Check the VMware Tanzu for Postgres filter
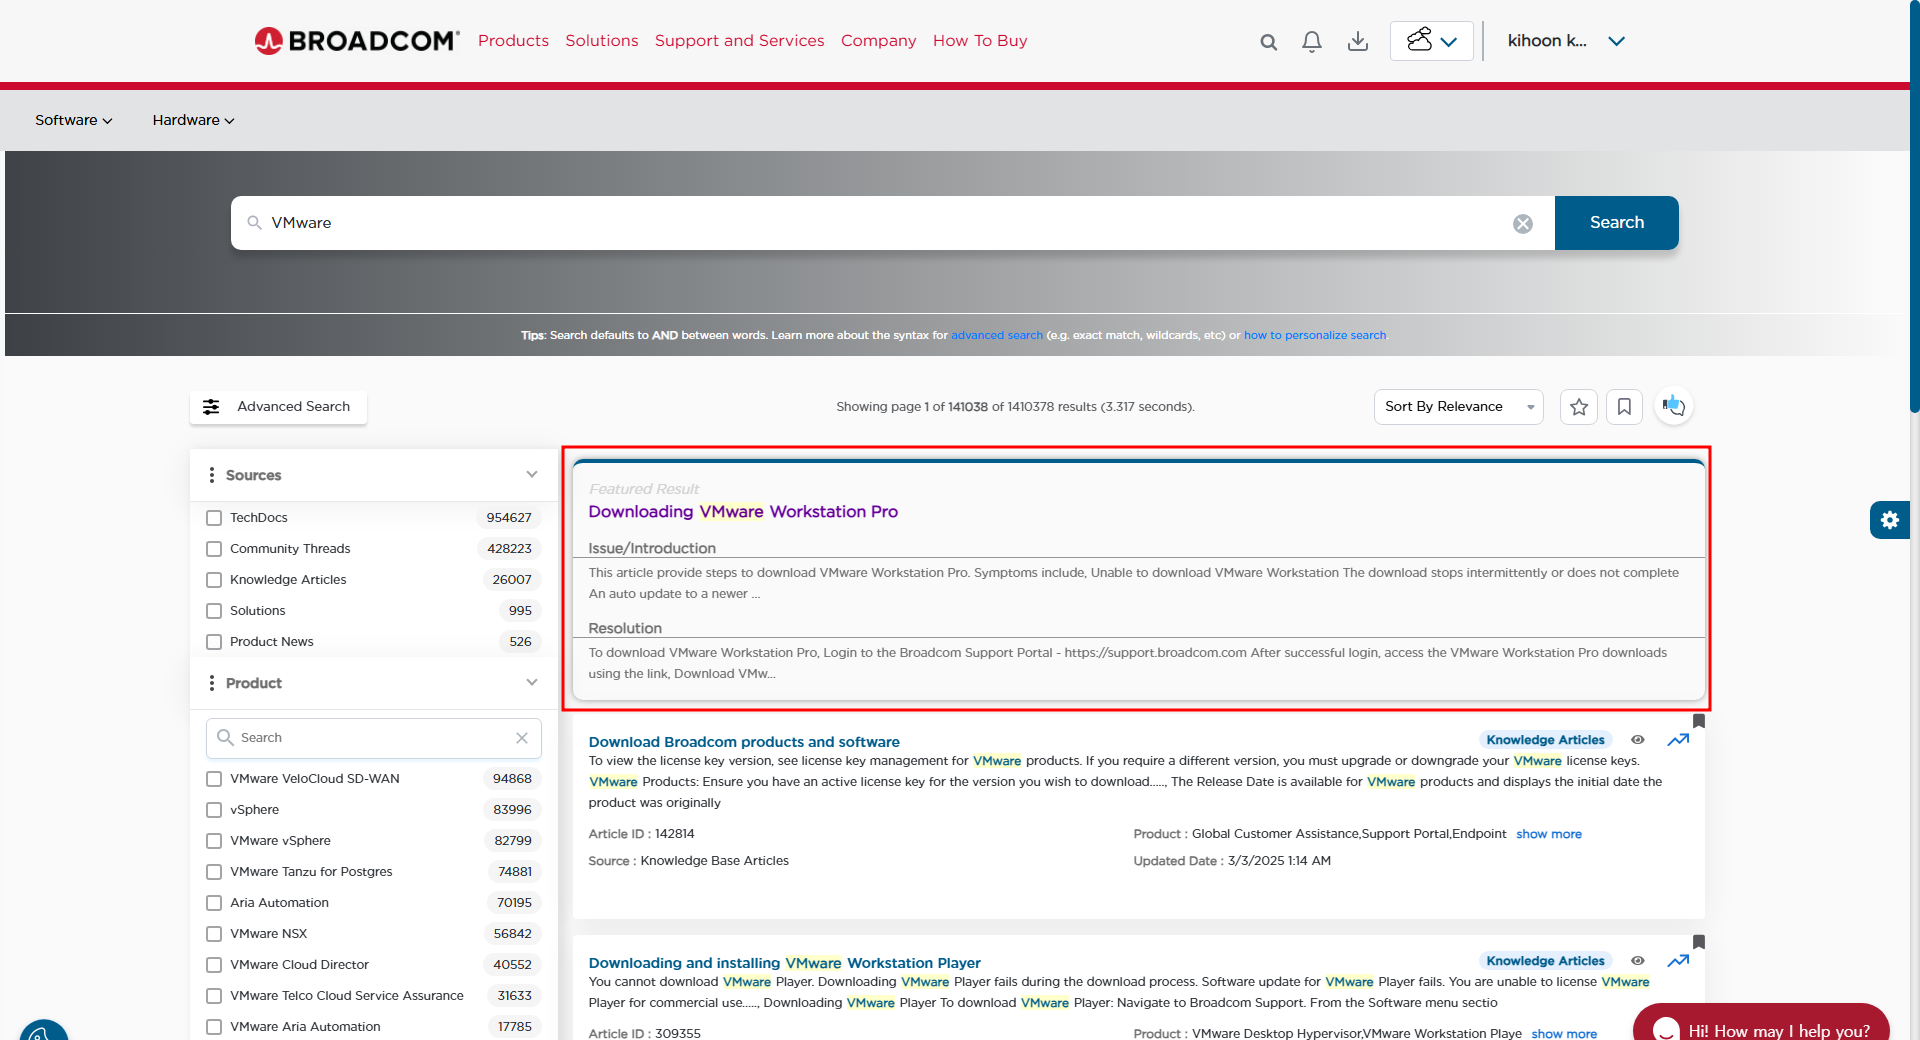The height and width of the screenshot is (1040, 1920). coord(214,872)
